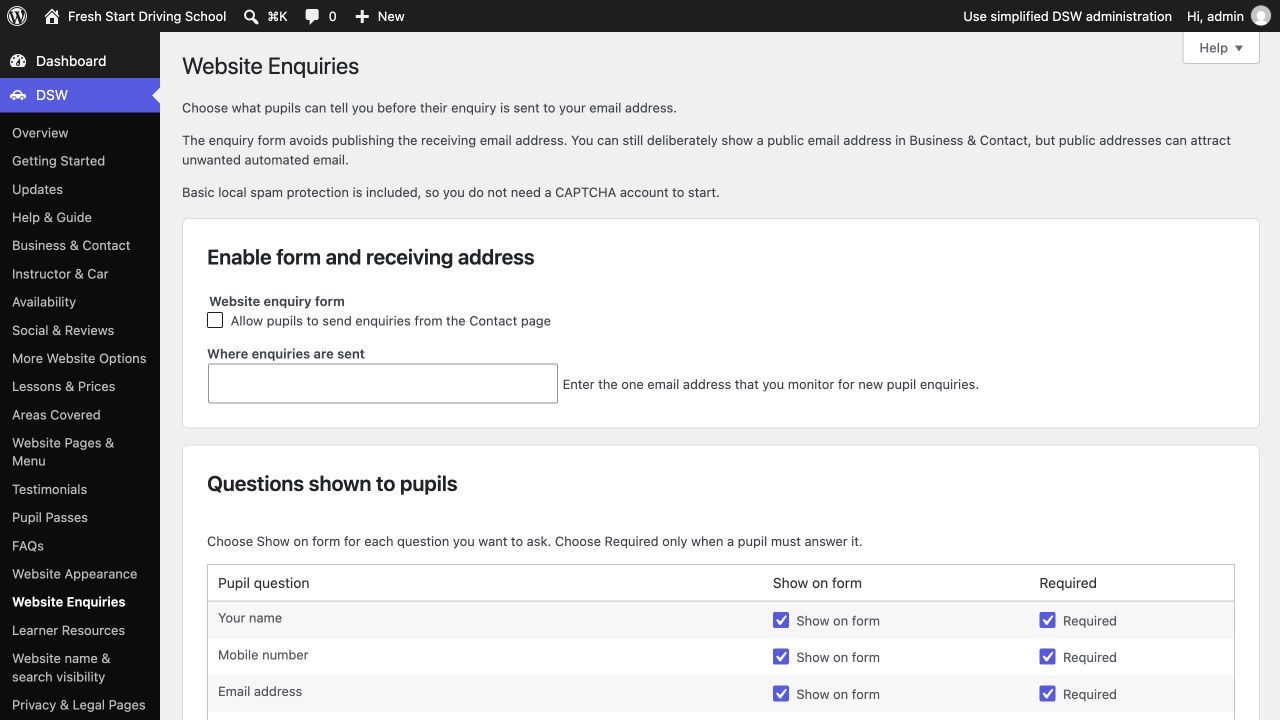Click the Website Enquiries page heading
Viewport: 1280px width, 720px height.
pos(270,66)
